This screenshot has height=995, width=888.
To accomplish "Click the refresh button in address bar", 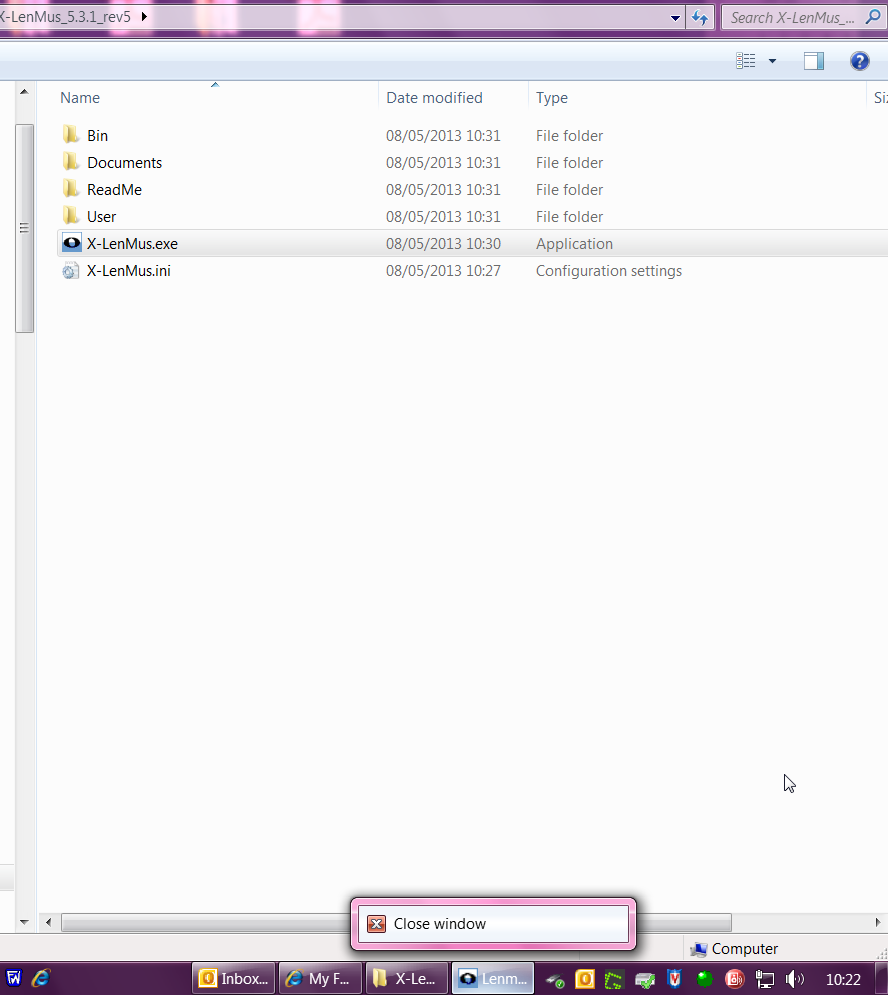I will pos(699,18).
